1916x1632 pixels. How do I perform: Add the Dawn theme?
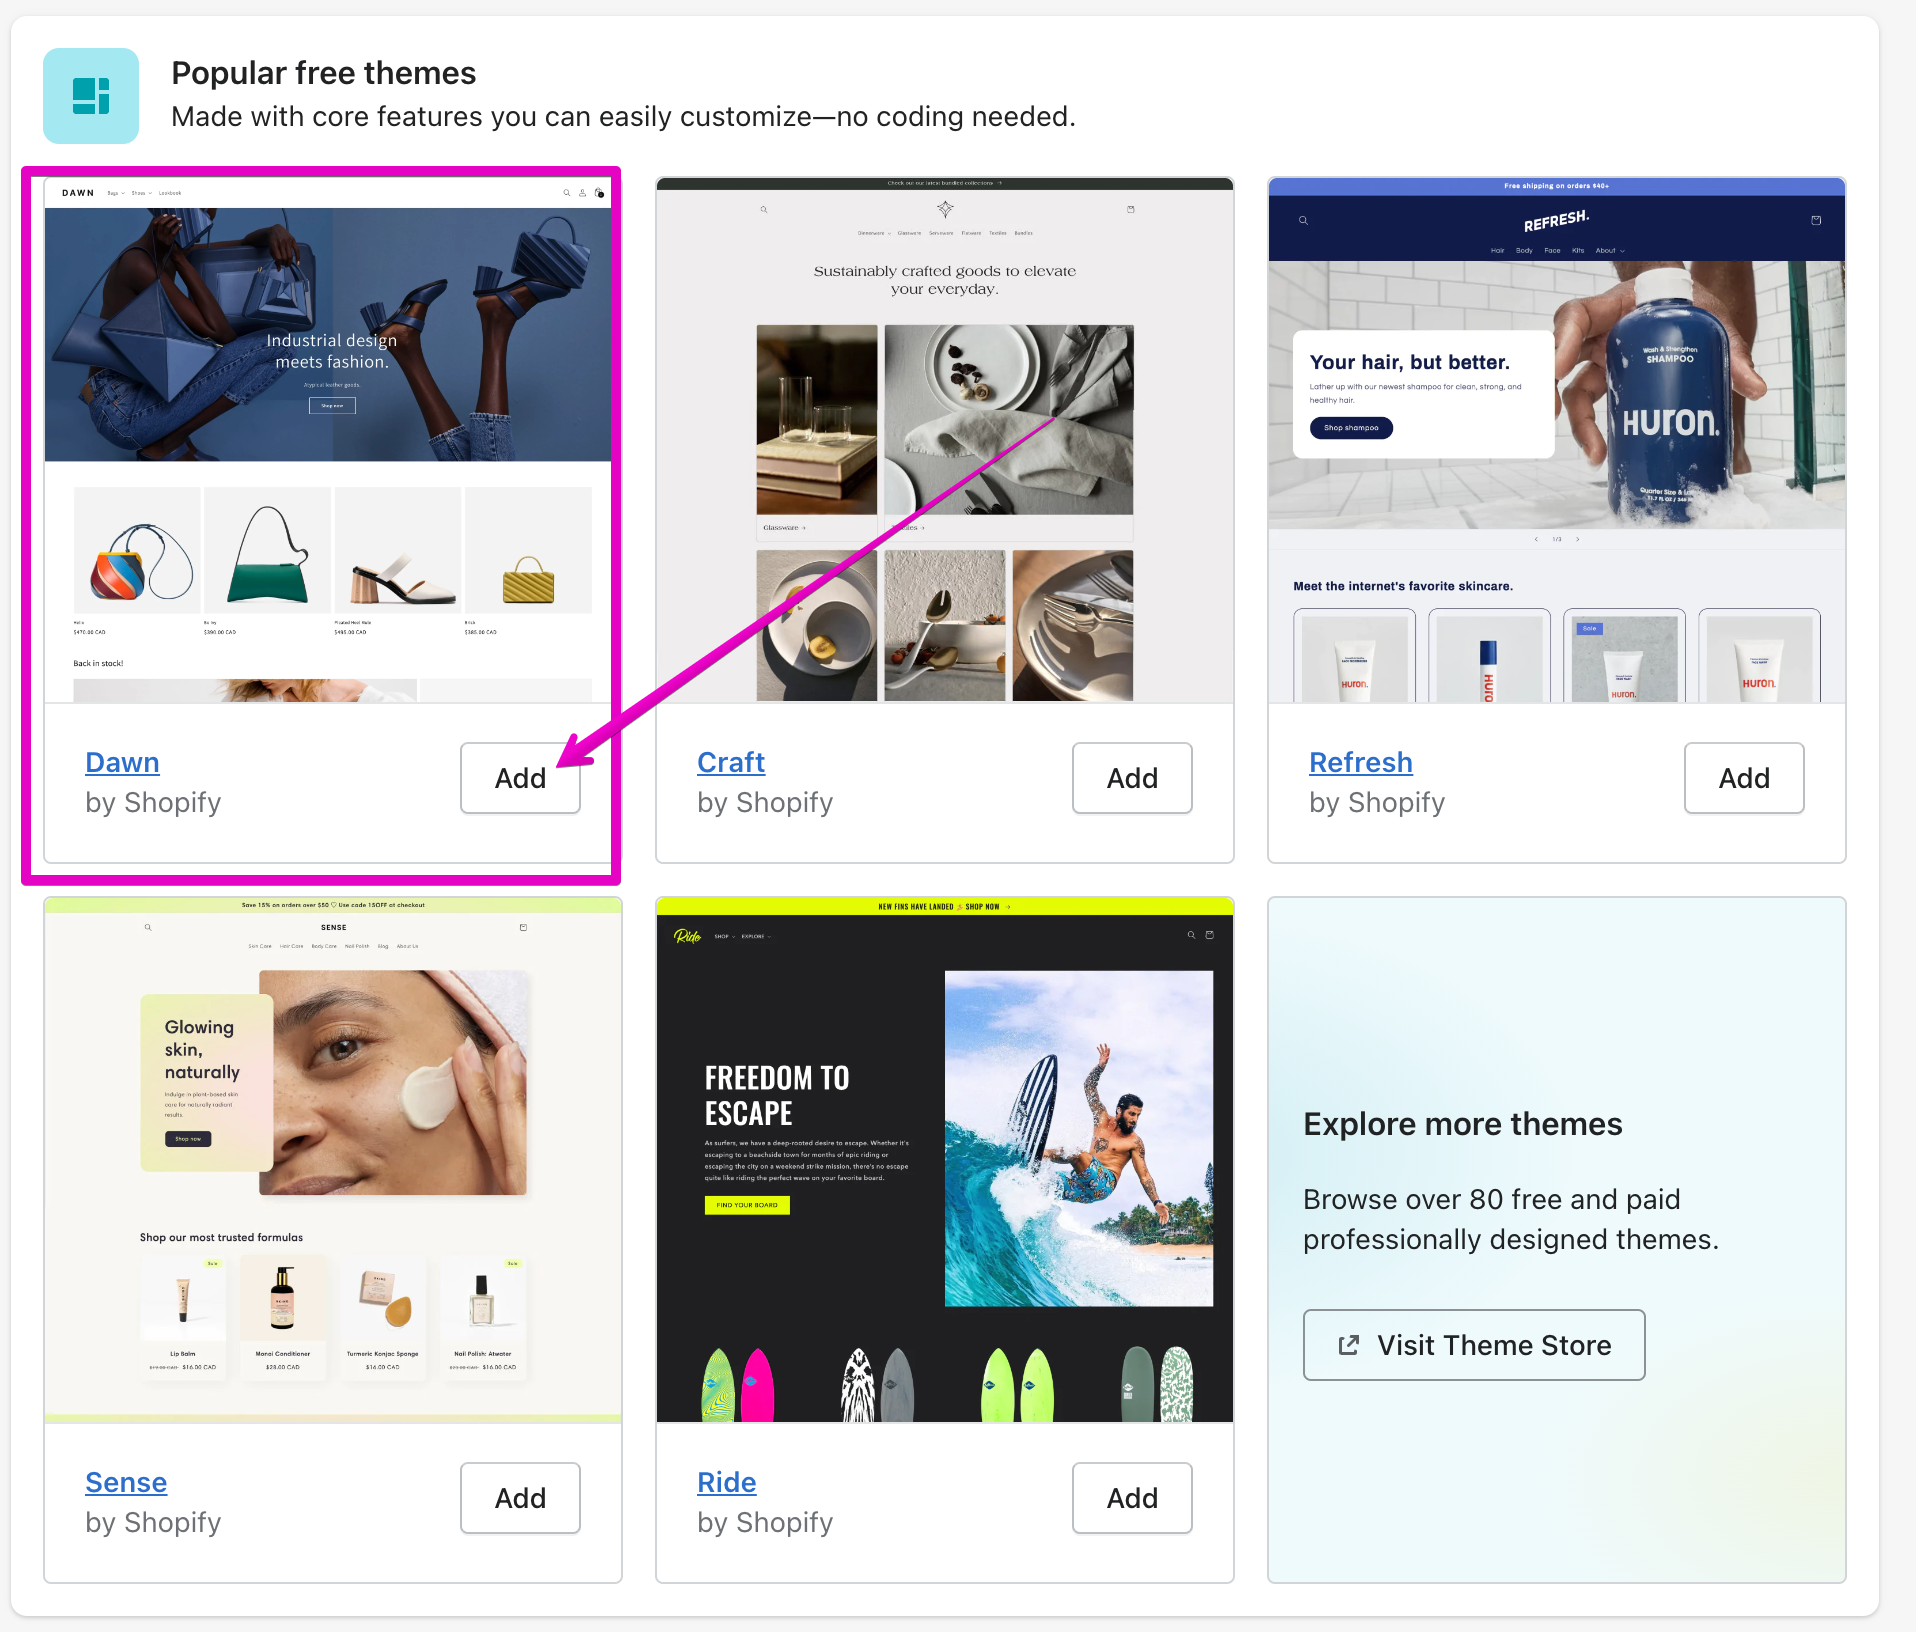[x=520, y=778]
